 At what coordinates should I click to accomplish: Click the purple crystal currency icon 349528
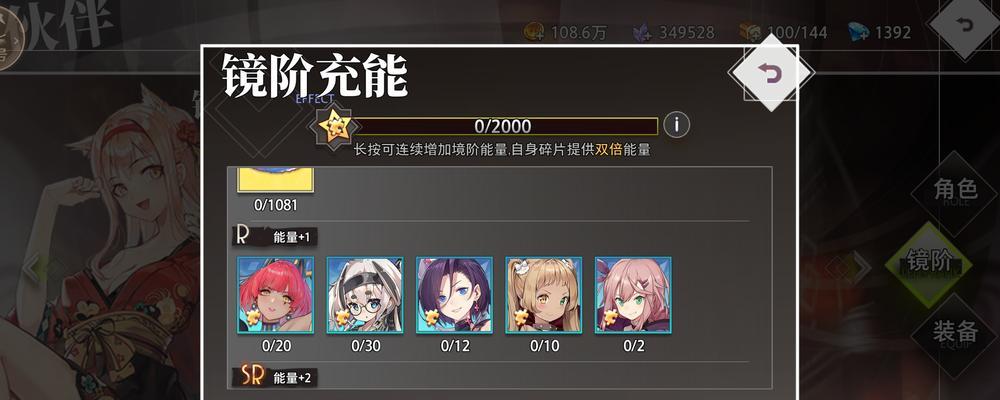click(x=643, y=32)
